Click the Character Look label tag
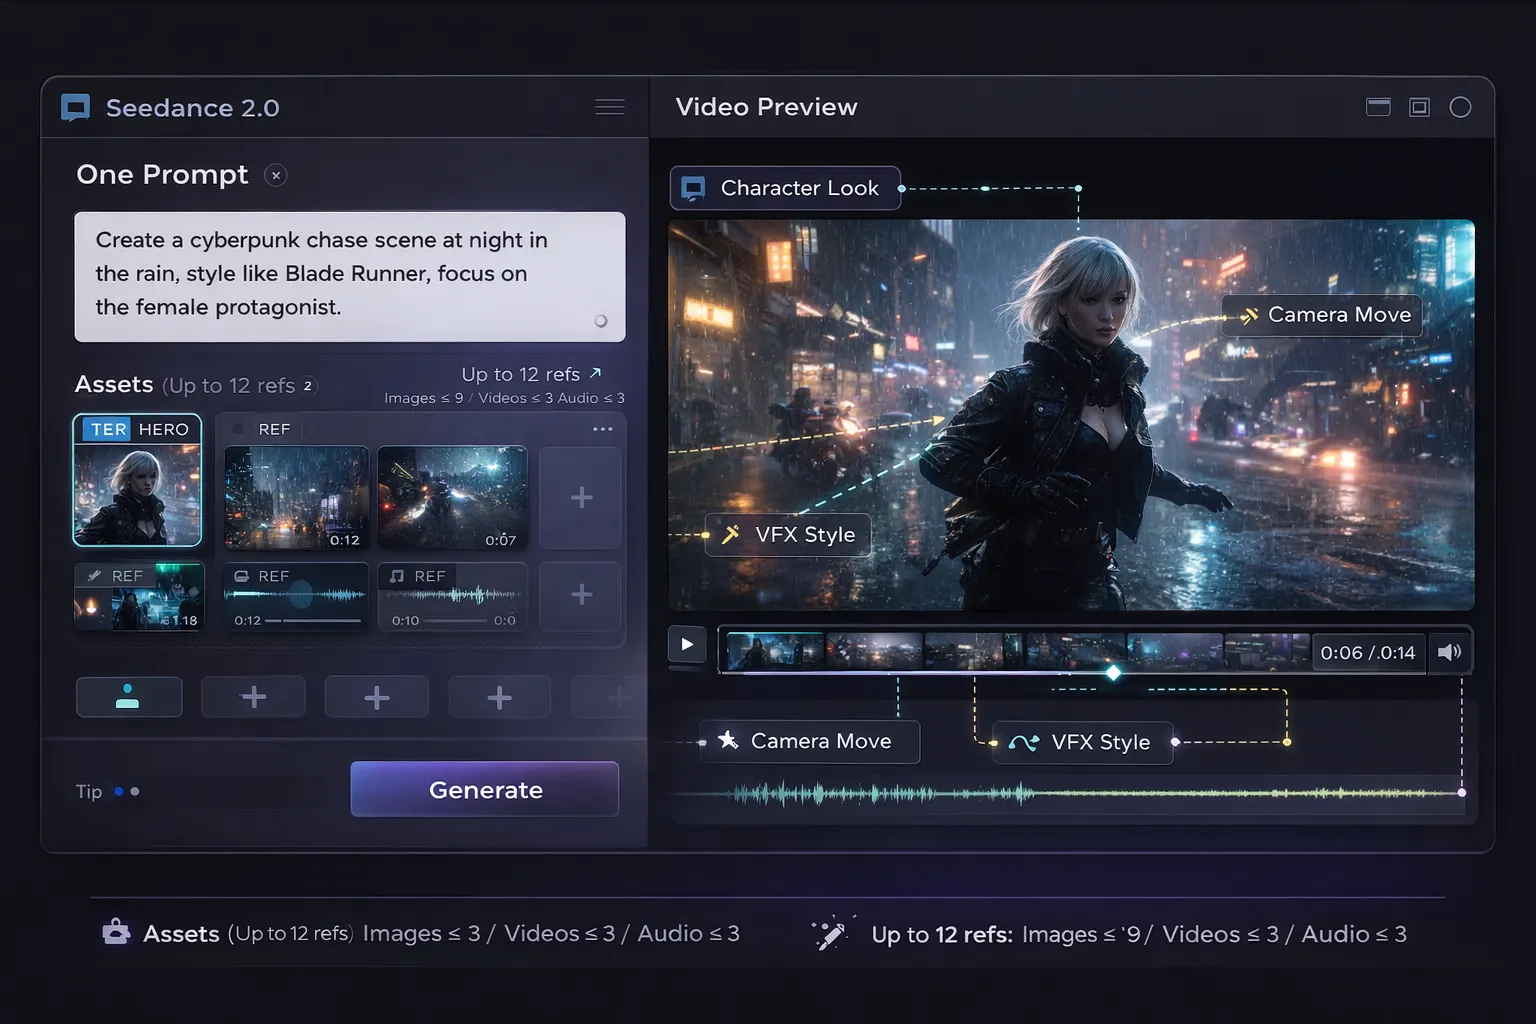Viewport: 1536px width, 1024px height. [785, 188]
